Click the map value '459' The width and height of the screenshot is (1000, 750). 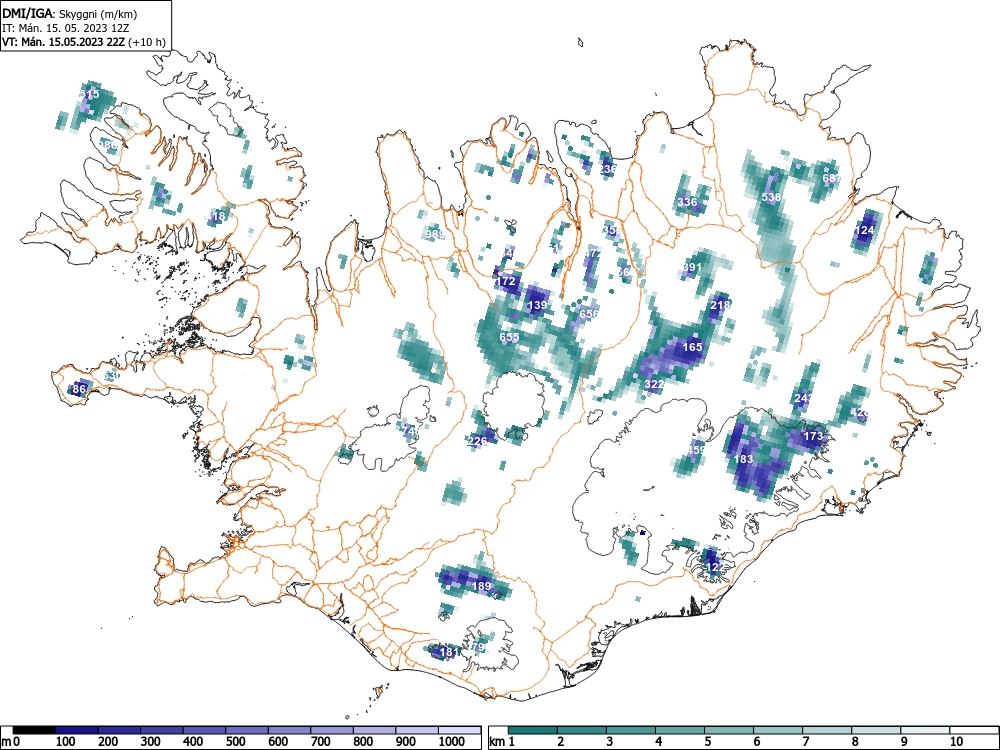coord(696,450)
